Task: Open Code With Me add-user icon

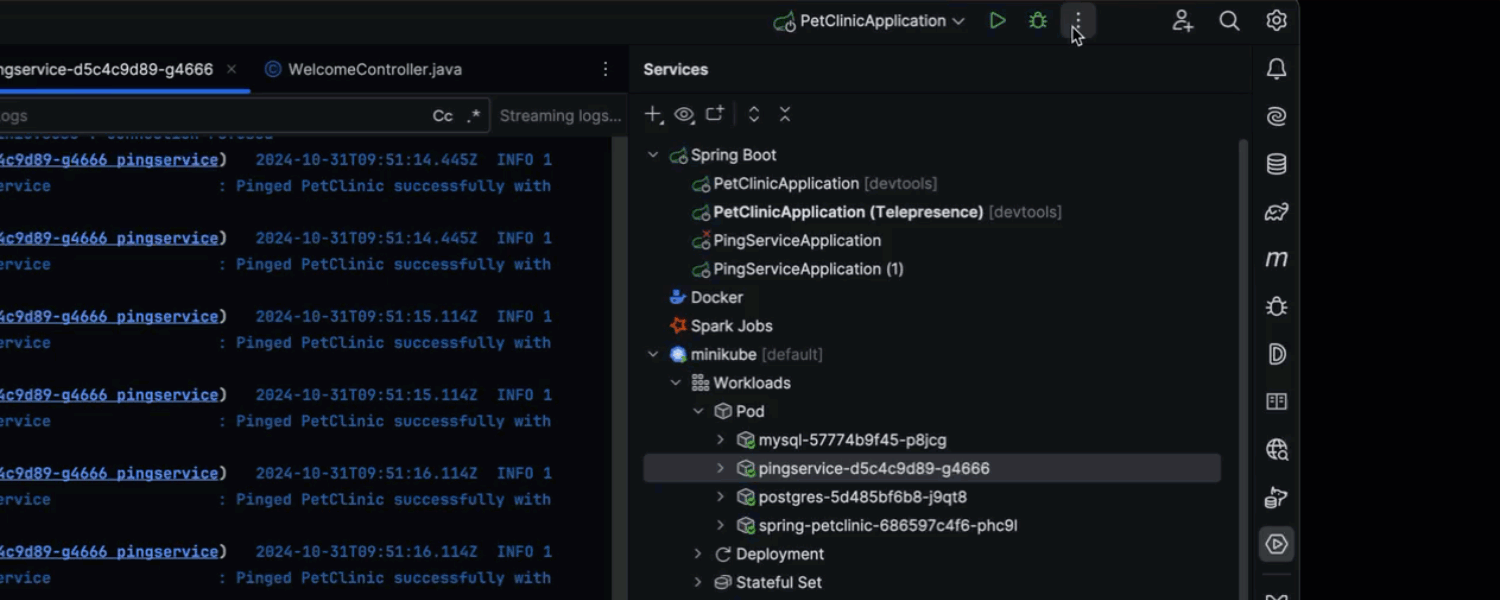Action: [x=1183, y=21]
